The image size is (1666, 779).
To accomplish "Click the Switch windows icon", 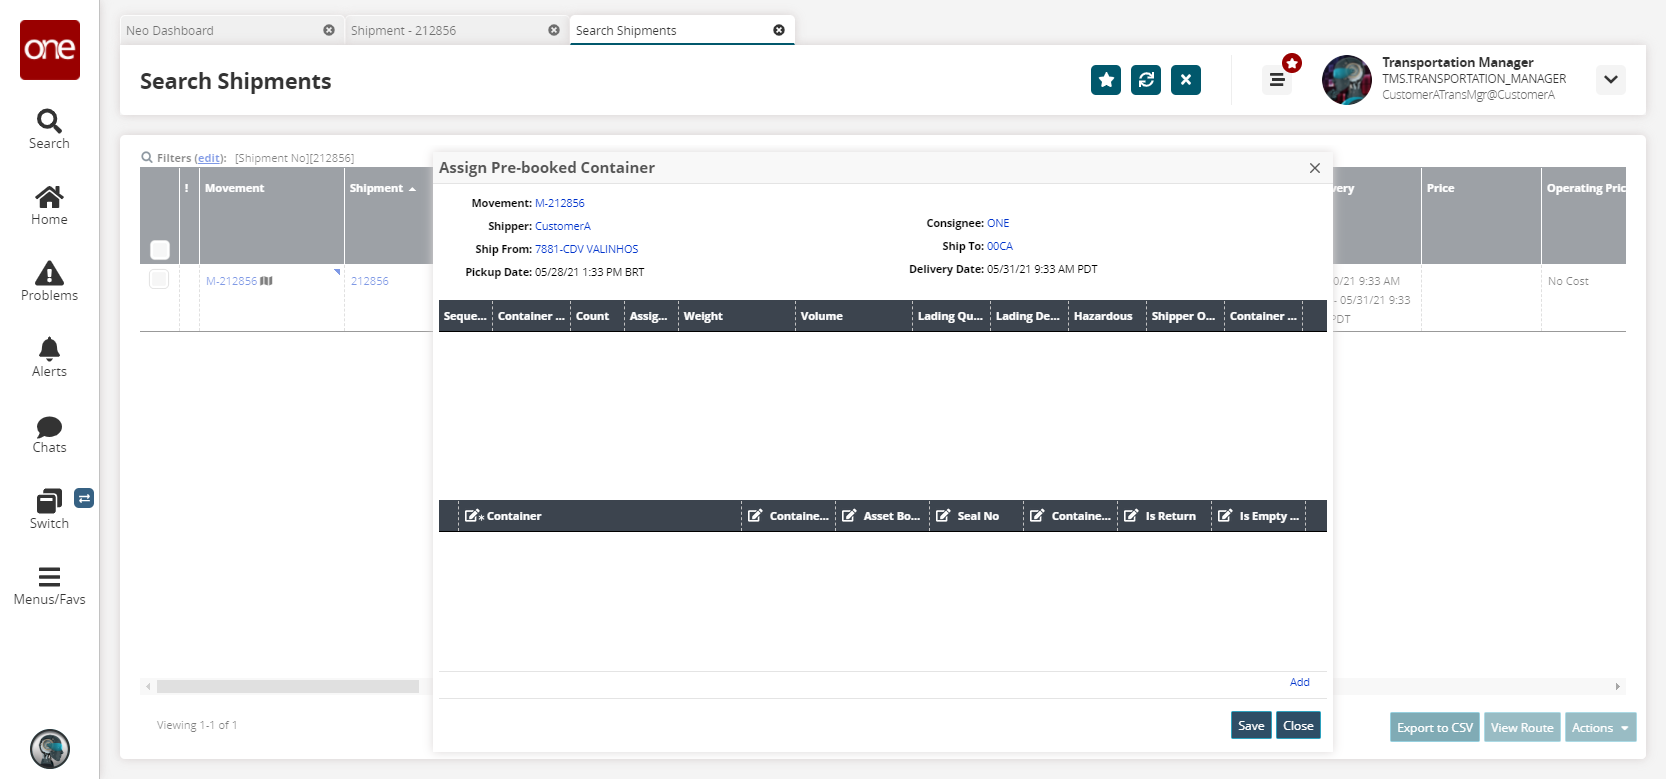I will click(x=49, y=502).
